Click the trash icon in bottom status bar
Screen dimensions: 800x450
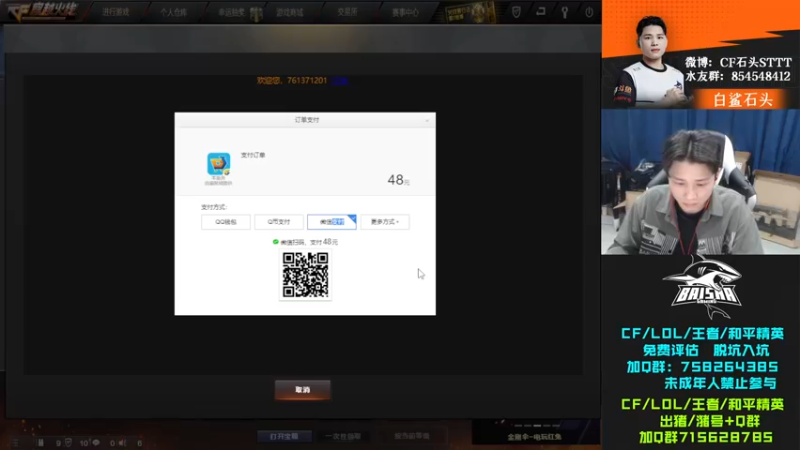40,443
